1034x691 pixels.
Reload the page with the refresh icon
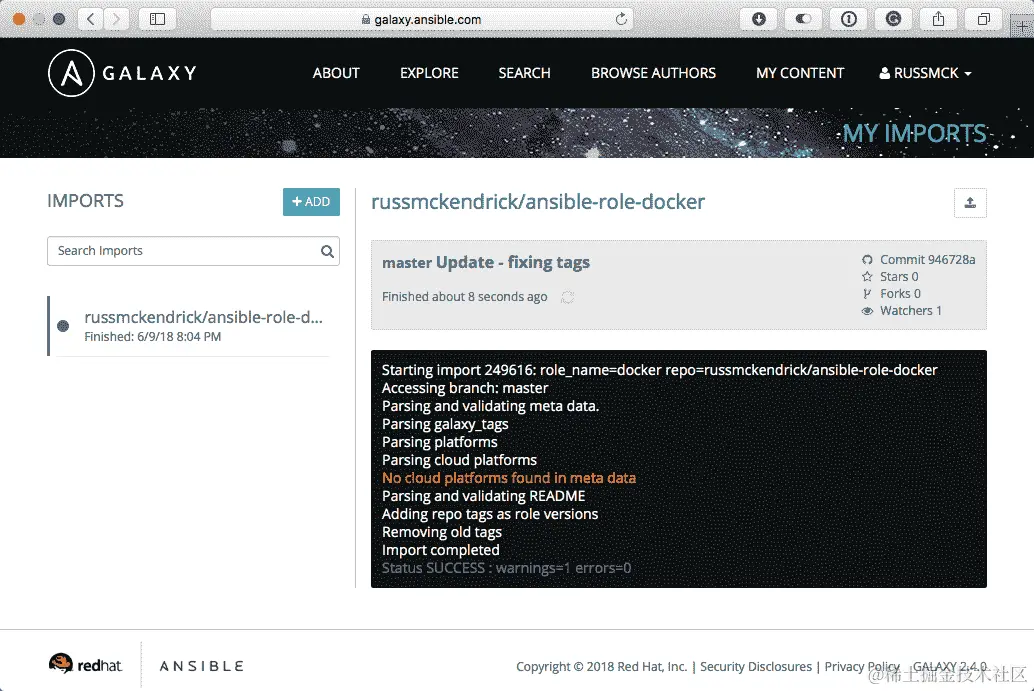pyautogui.click(x=621, y=19)
